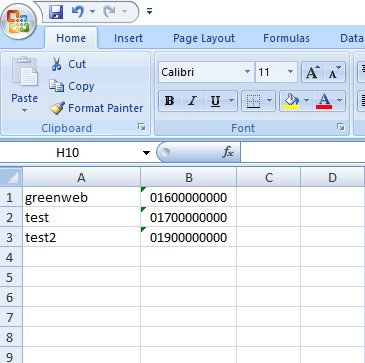Select row 4 header
Screen dimensions: 365x363
(x=10, y=257)
